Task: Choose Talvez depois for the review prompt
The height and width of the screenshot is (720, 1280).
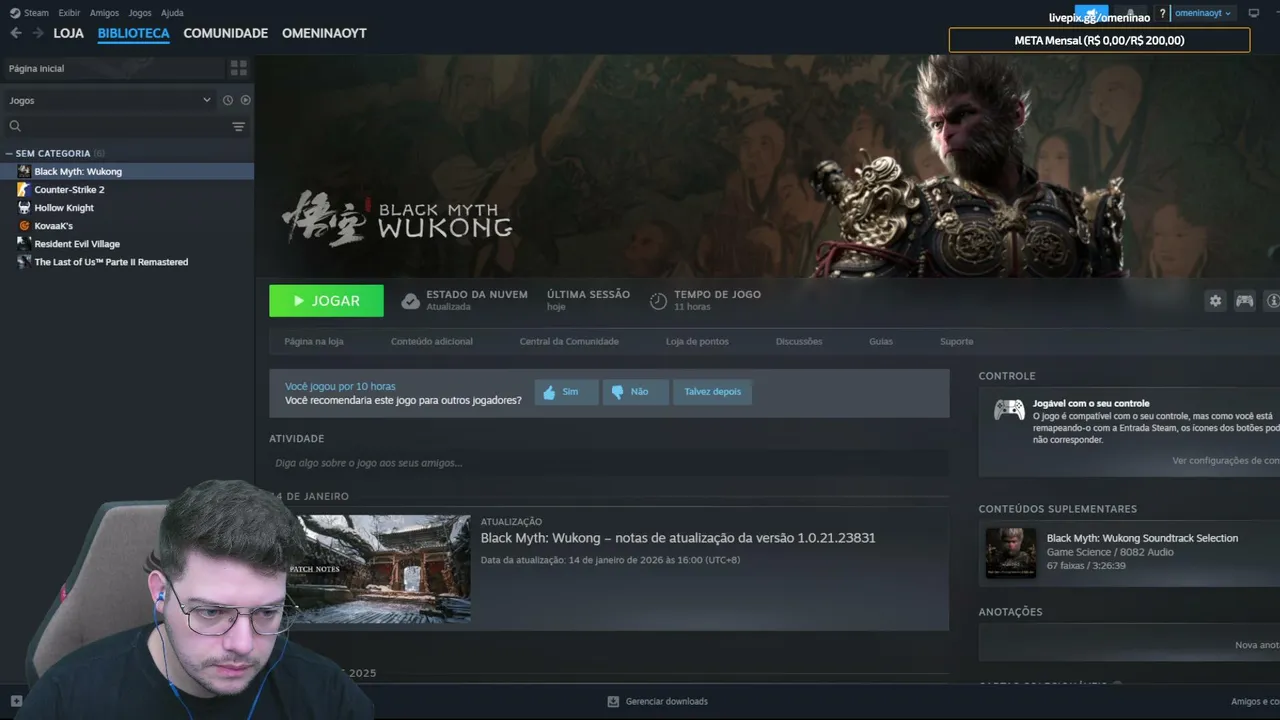Action: pos(712,392)
